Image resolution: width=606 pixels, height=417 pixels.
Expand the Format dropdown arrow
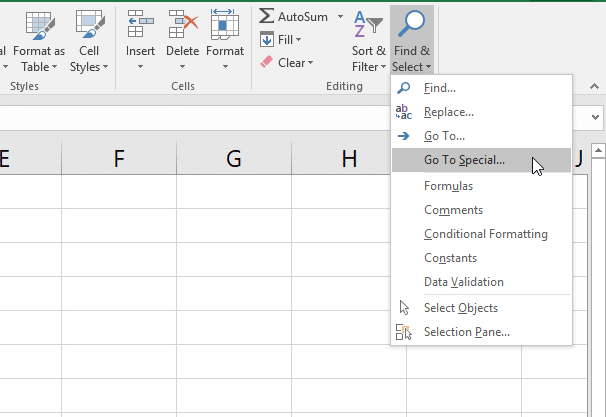pos(225,67)
